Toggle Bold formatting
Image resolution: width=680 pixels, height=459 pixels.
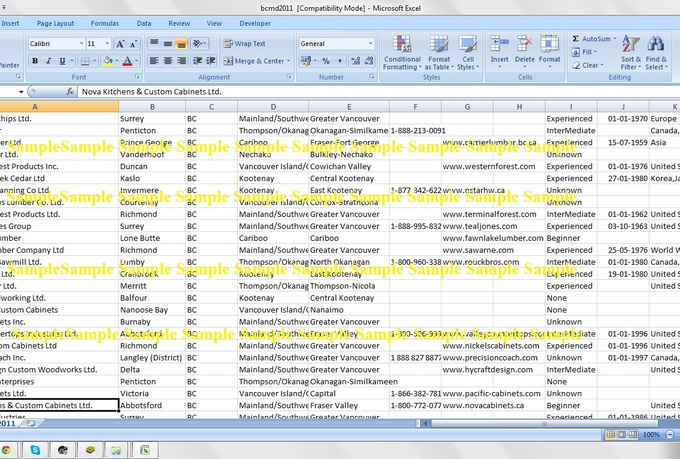coord(34,61)
